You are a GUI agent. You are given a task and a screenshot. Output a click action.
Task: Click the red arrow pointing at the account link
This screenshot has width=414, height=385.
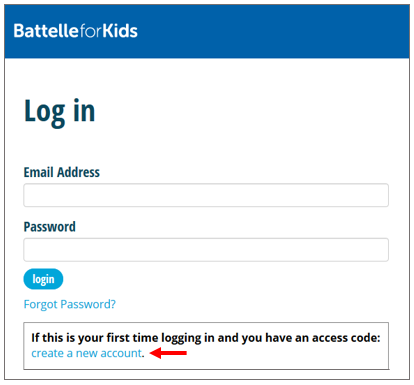(168, 353)
